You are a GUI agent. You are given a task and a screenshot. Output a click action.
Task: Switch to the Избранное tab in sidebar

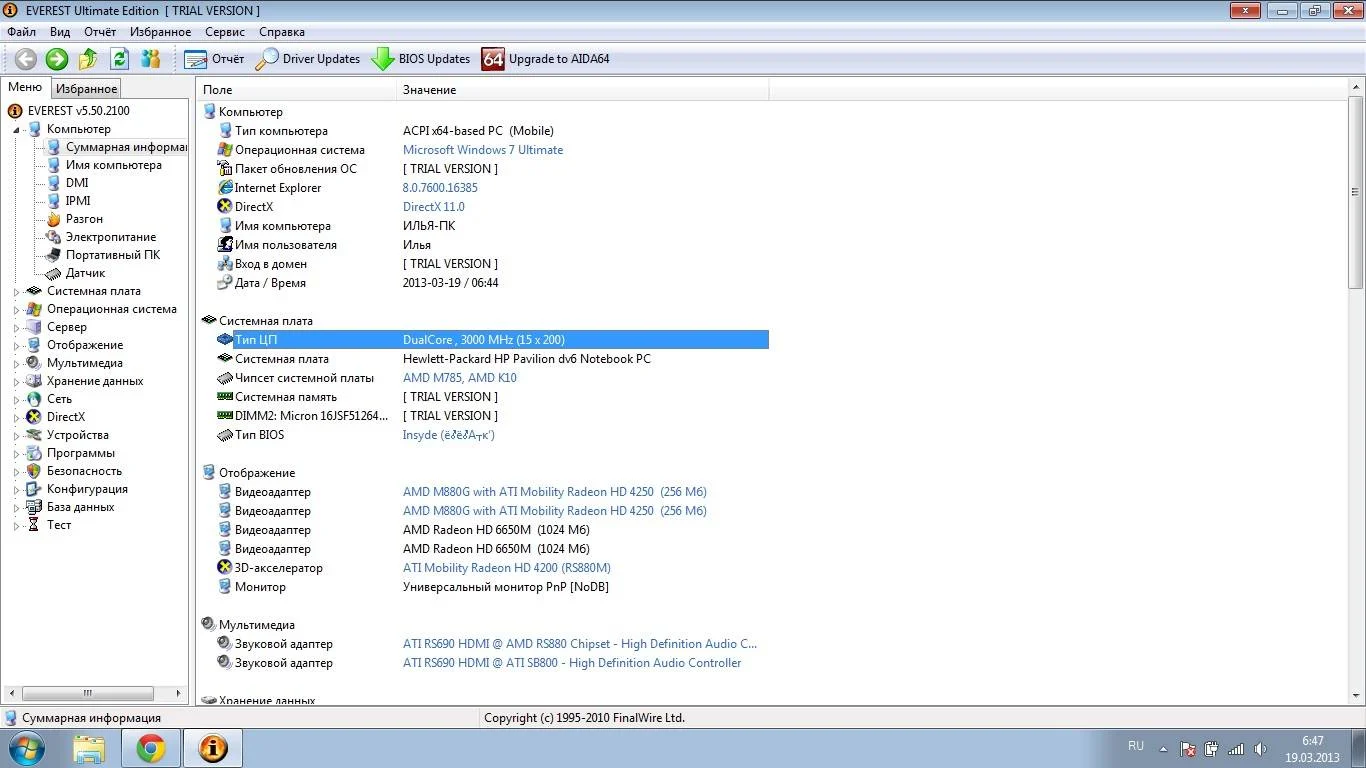click(x=86, y=89)
